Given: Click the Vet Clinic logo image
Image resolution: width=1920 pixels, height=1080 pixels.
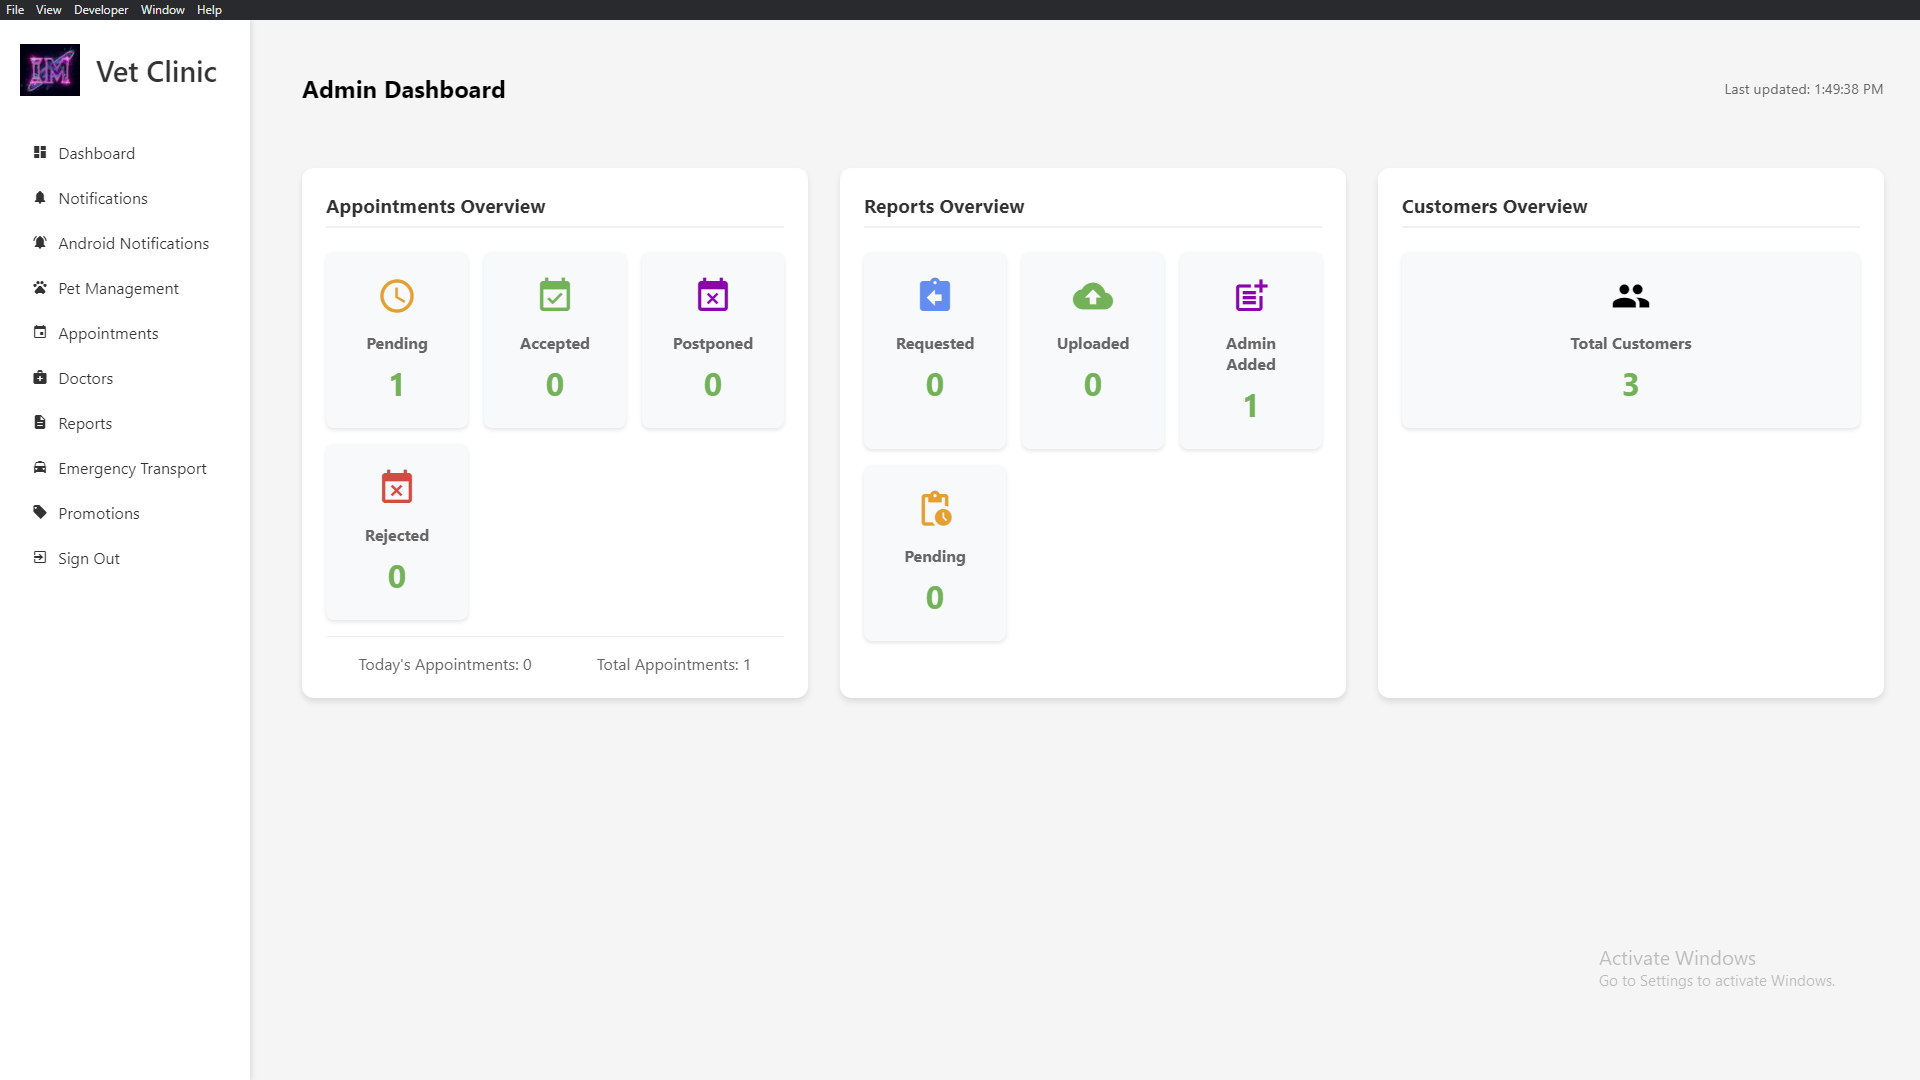Looking at the screenshot, I should [x=50, y=70].
